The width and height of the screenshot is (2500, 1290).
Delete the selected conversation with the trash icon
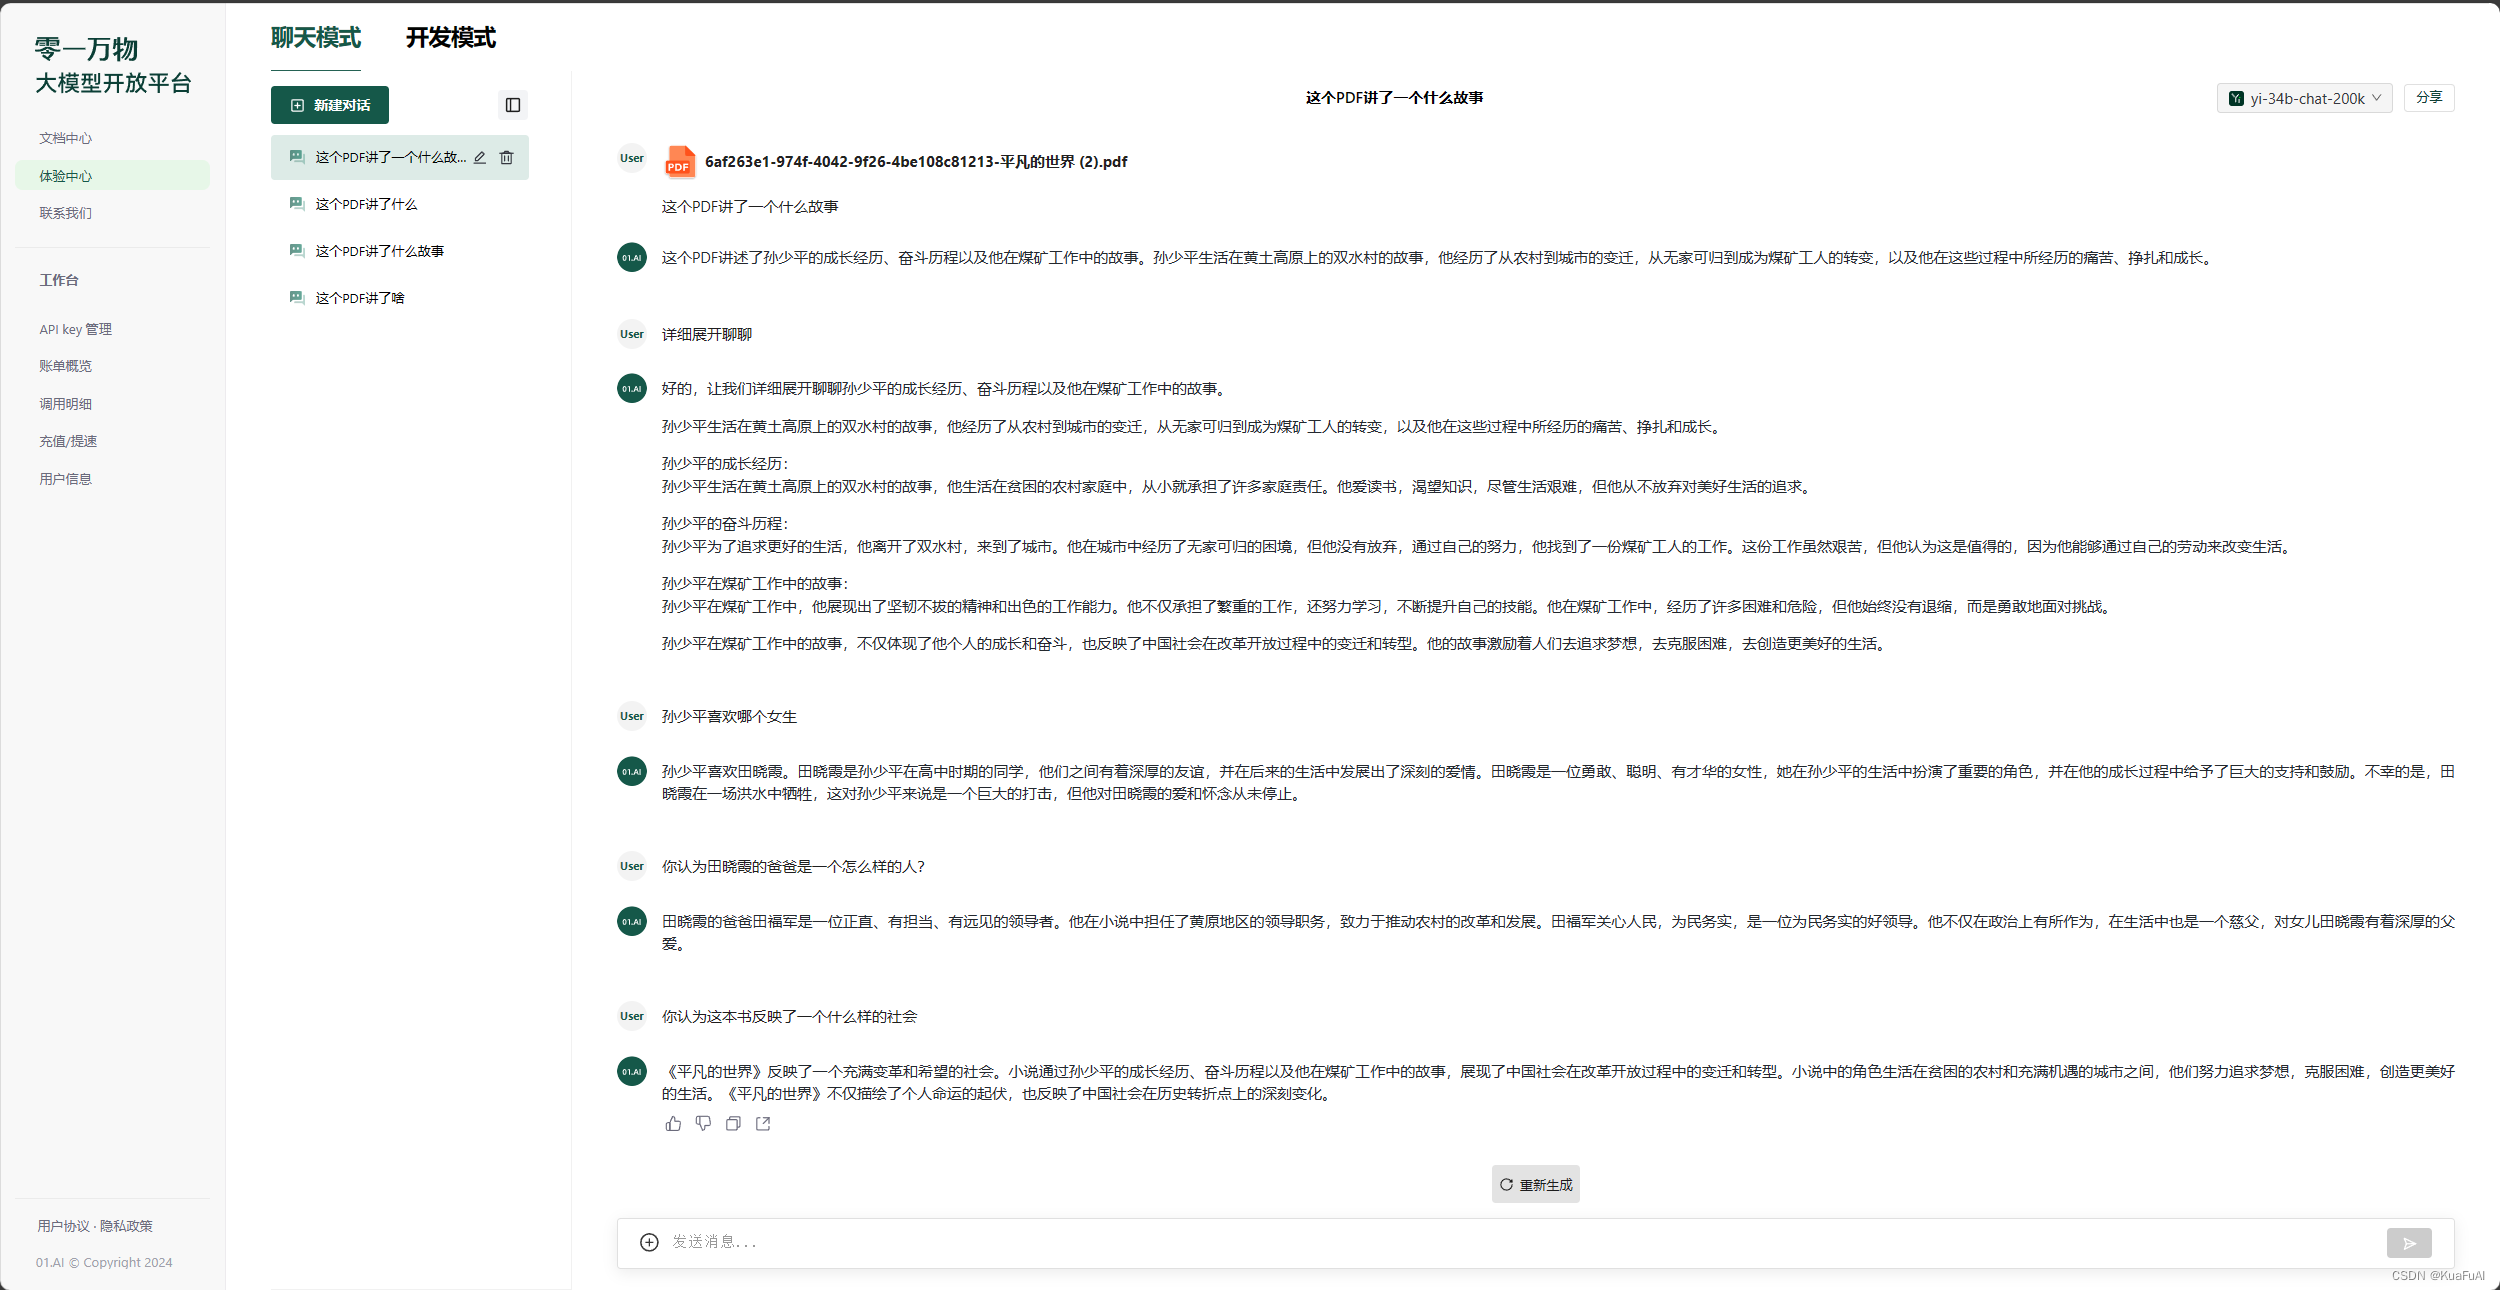tap(507, 158)
